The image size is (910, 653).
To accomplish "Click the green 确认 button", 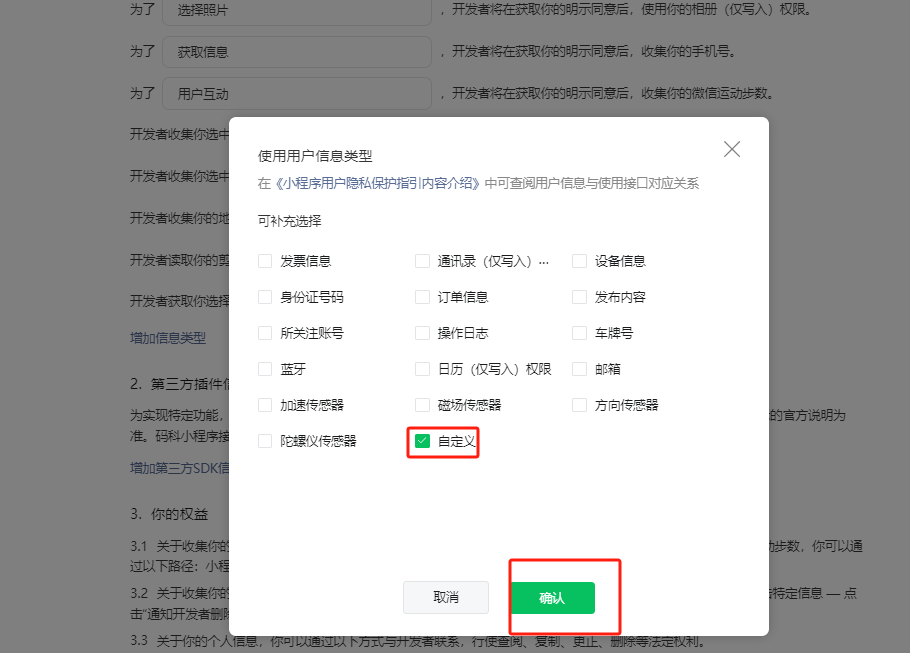I will [x=552, y=598].
